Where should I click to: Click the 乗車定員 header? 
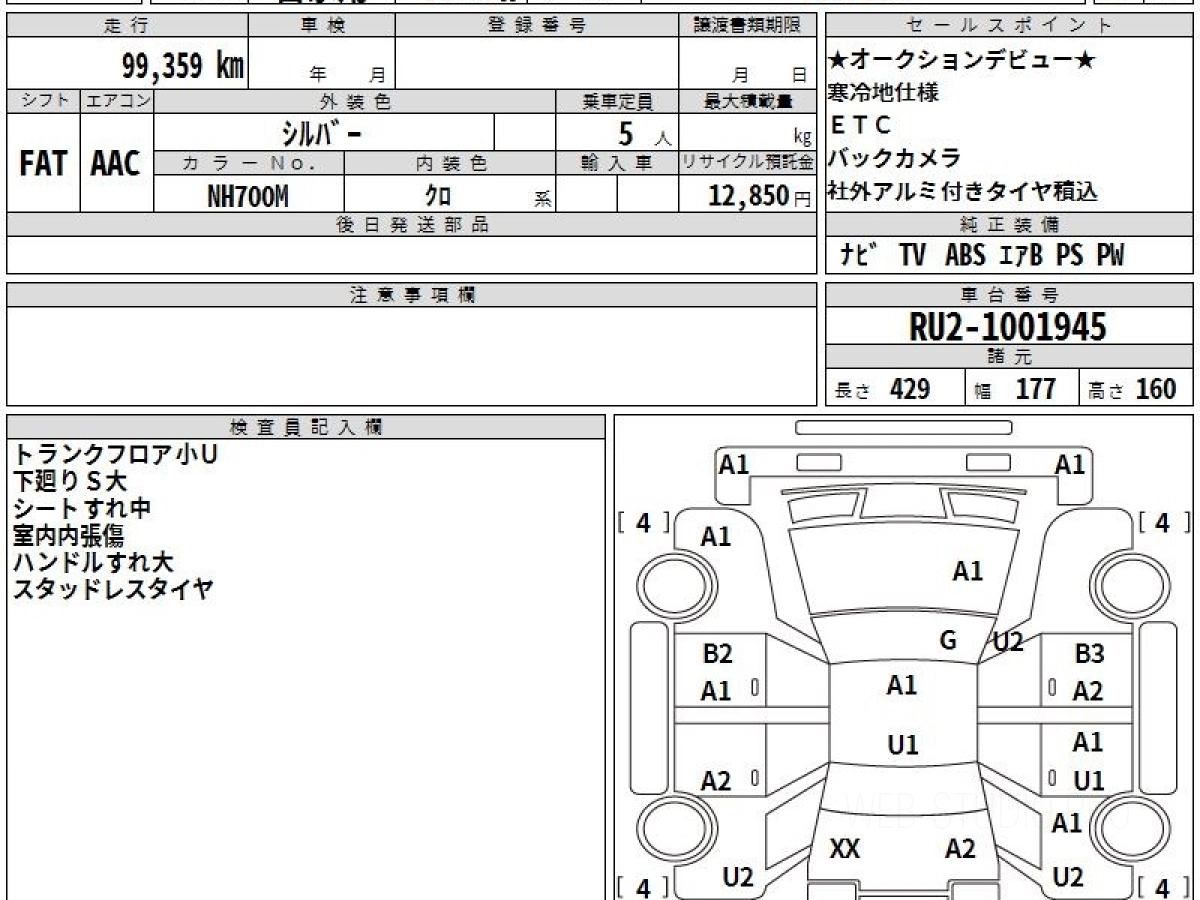pyautogui.click(x=617, y=101)
